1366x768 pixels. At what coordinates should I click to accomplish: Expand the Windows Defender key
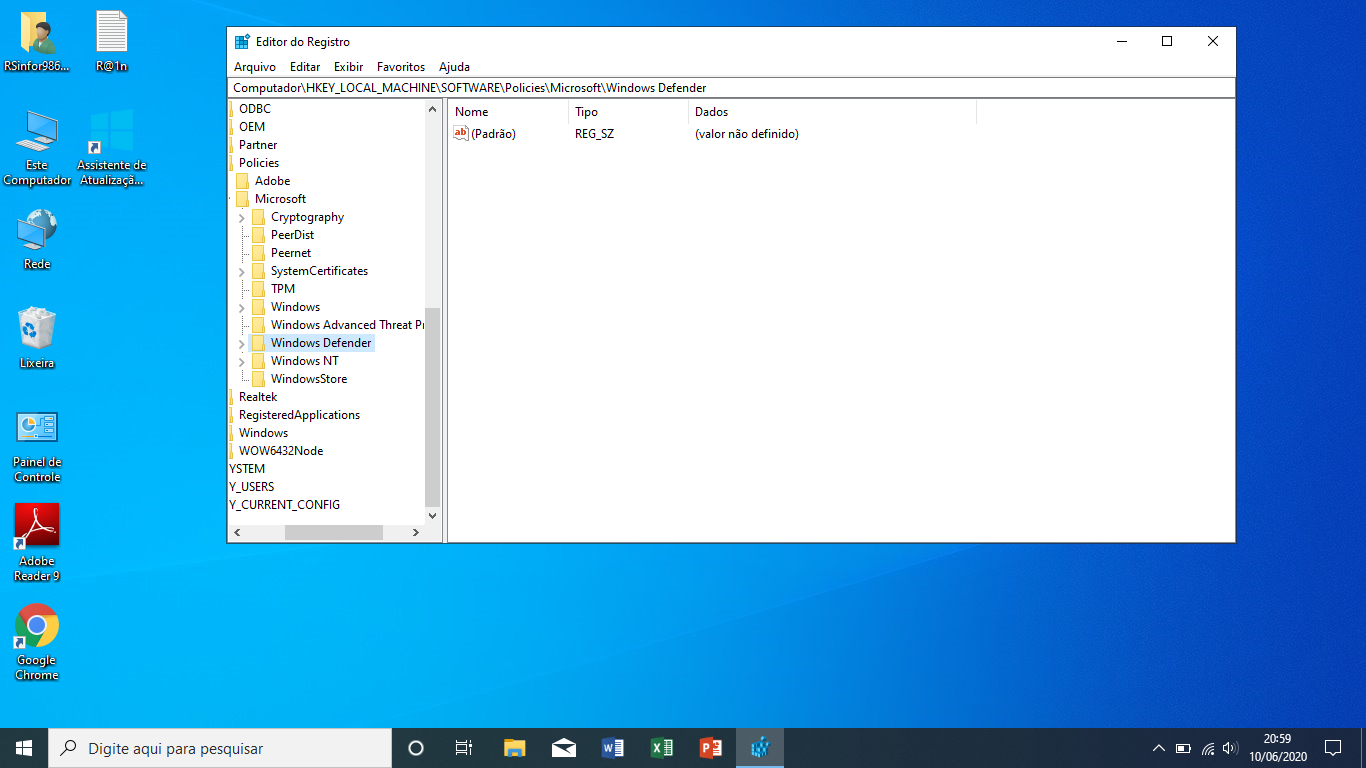[x=242, y=344]
